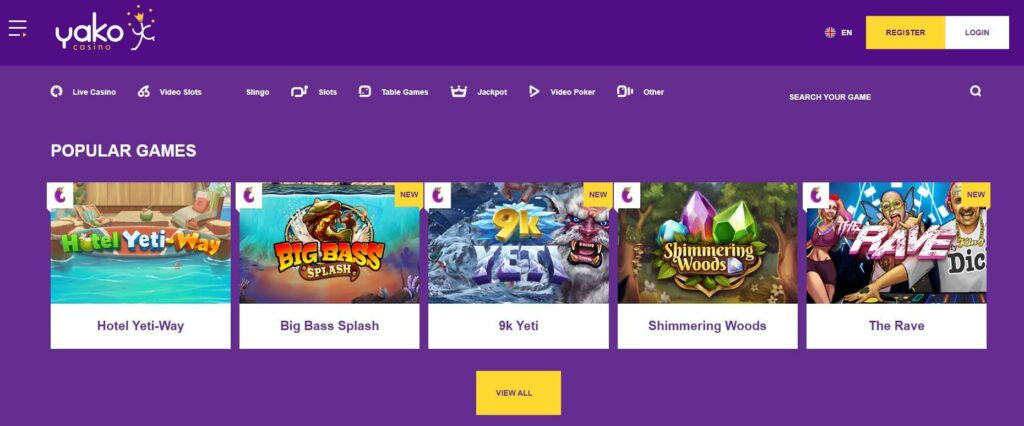Image resolution: width=1024 pixels, height=426 pixels.
Task: Click the Slots machine icon
Action: 299,91
